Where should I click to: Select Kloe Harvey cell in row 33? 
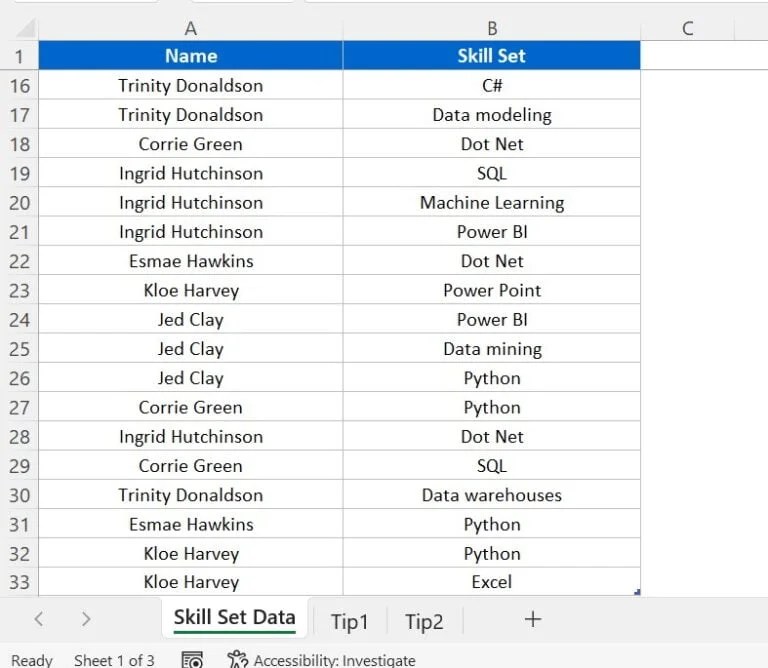(191, 582)
